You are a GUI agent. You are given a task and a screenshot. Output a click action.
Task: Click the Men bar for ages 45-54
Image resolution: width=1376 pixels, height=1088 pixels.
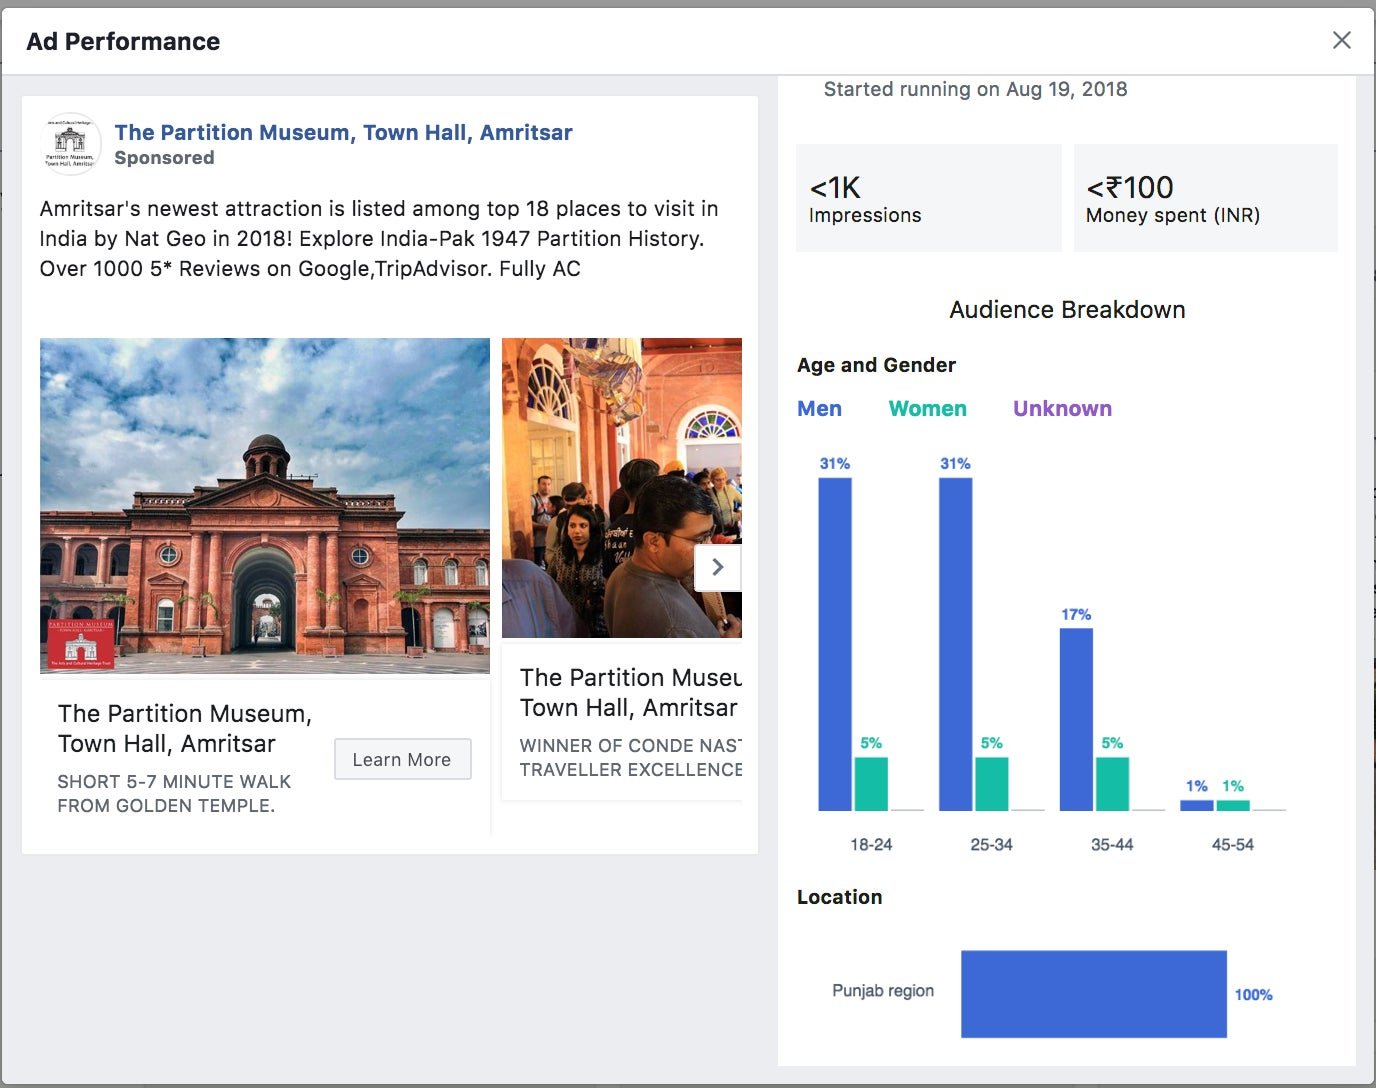click(1197, 805)
